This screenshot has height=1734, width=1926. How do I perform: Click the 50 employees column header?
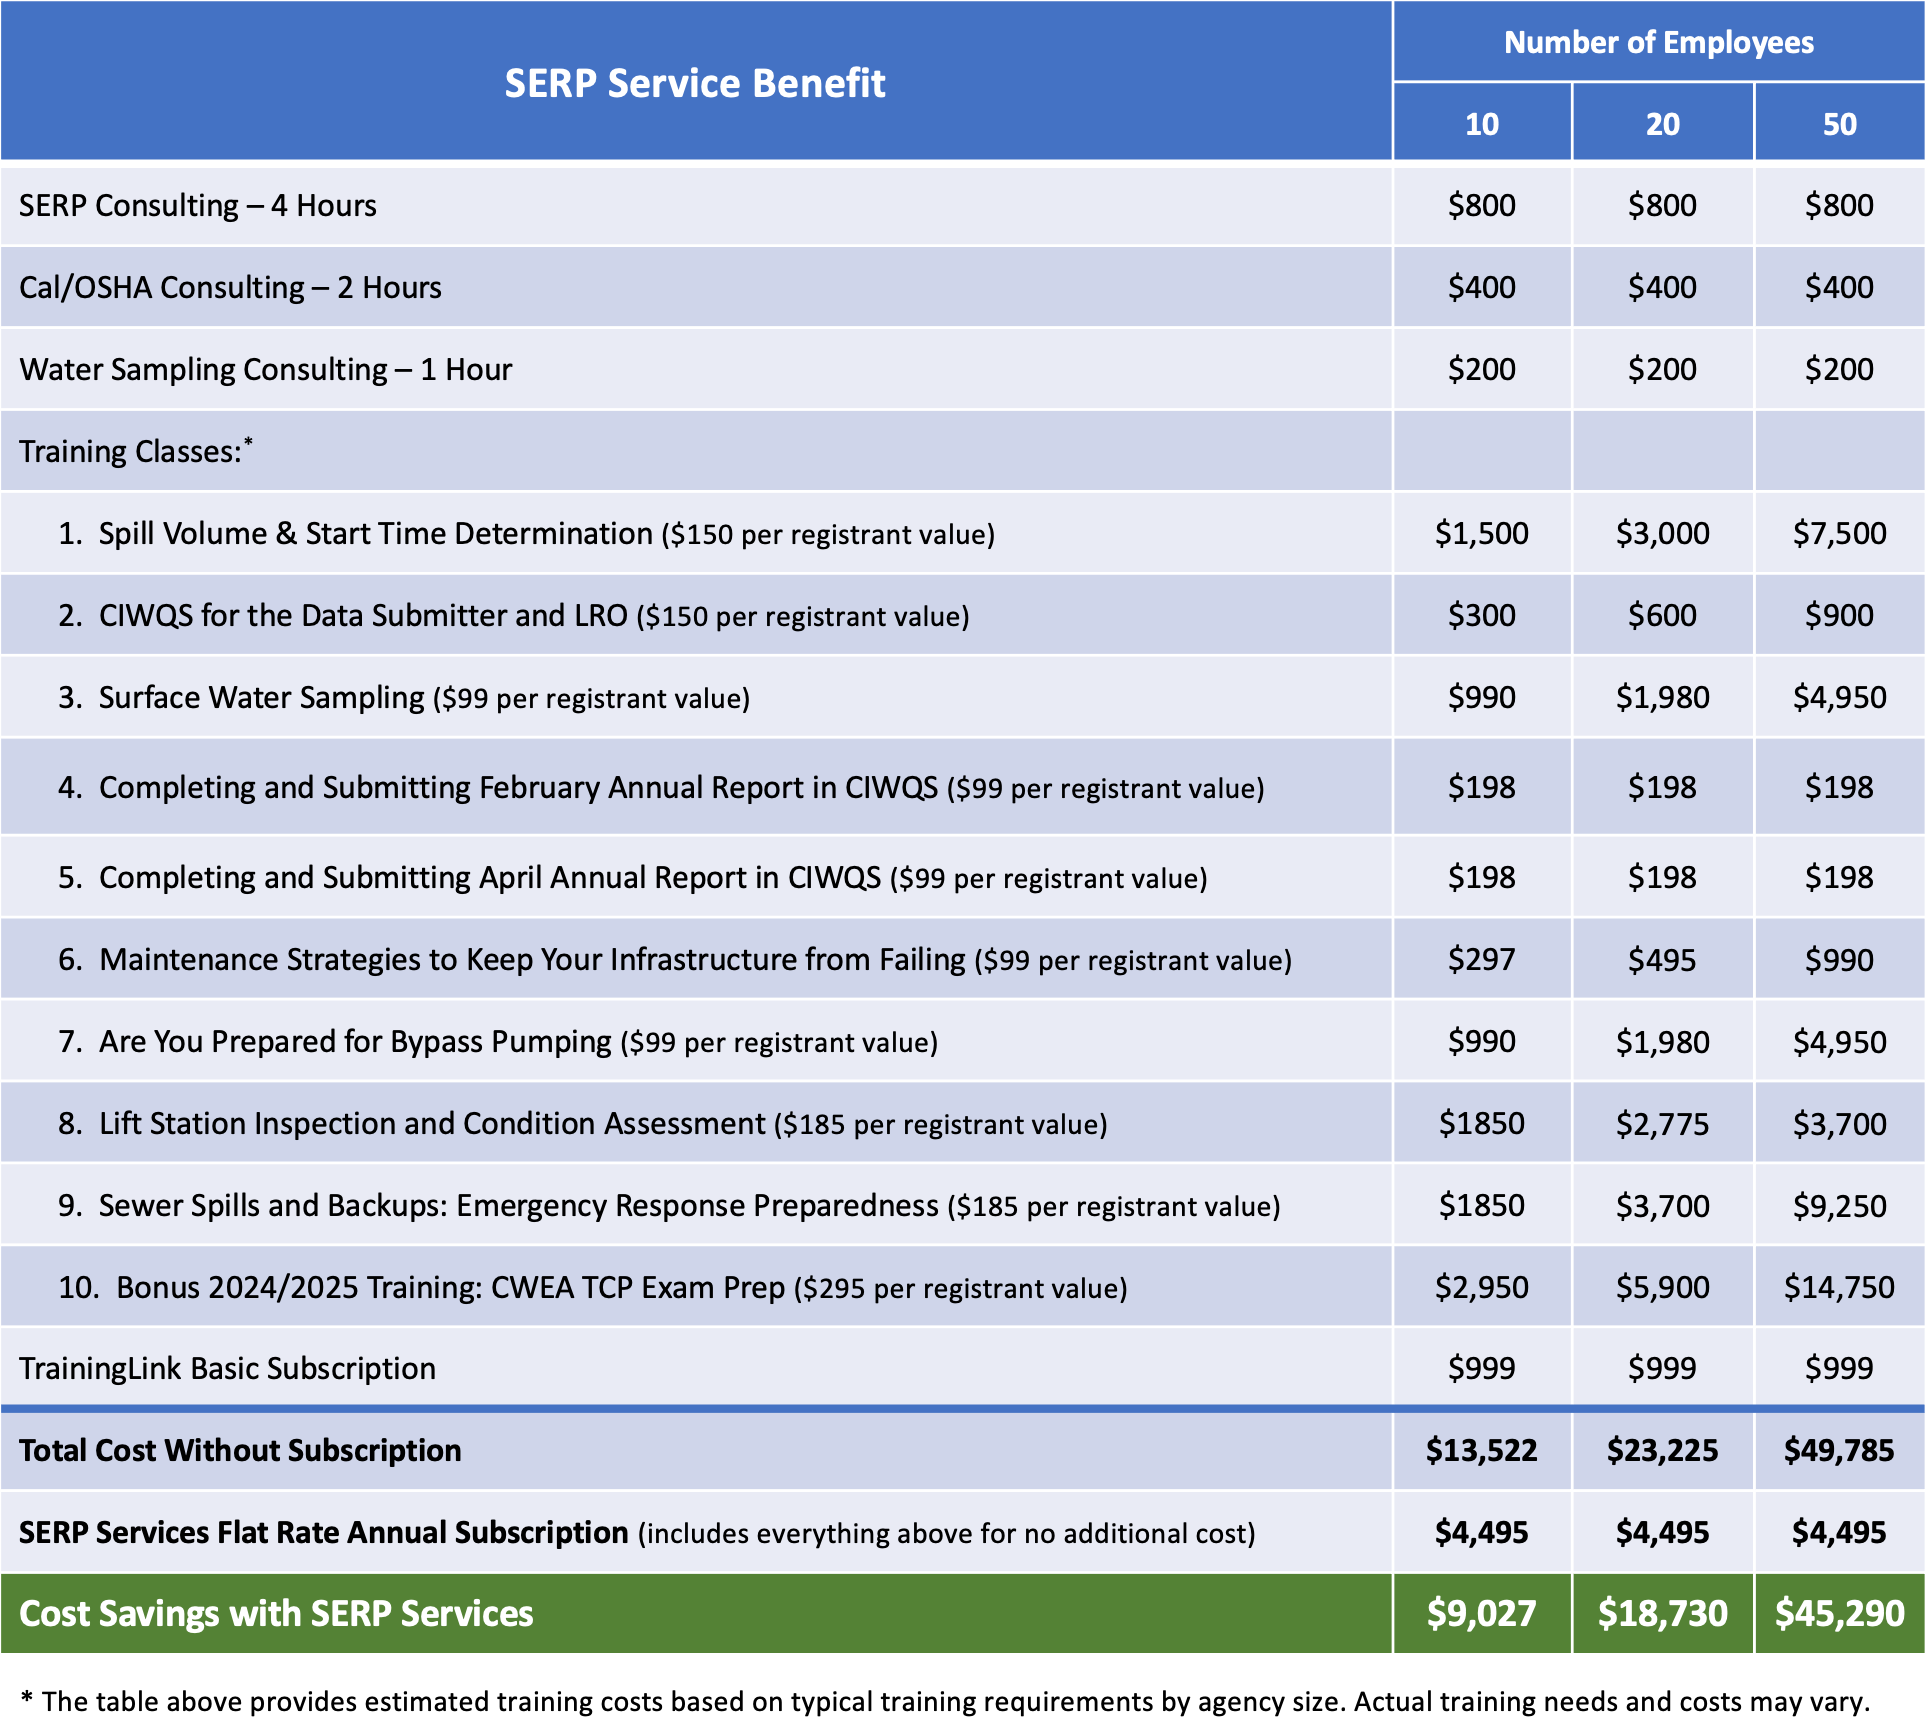(x=1839, y=124)
